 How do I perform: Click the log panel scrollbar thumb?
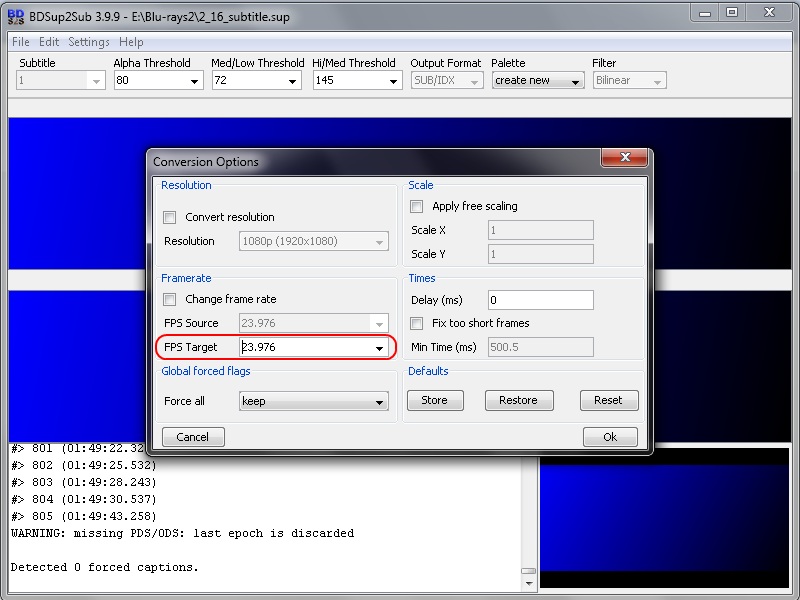[x=529, y=571]
